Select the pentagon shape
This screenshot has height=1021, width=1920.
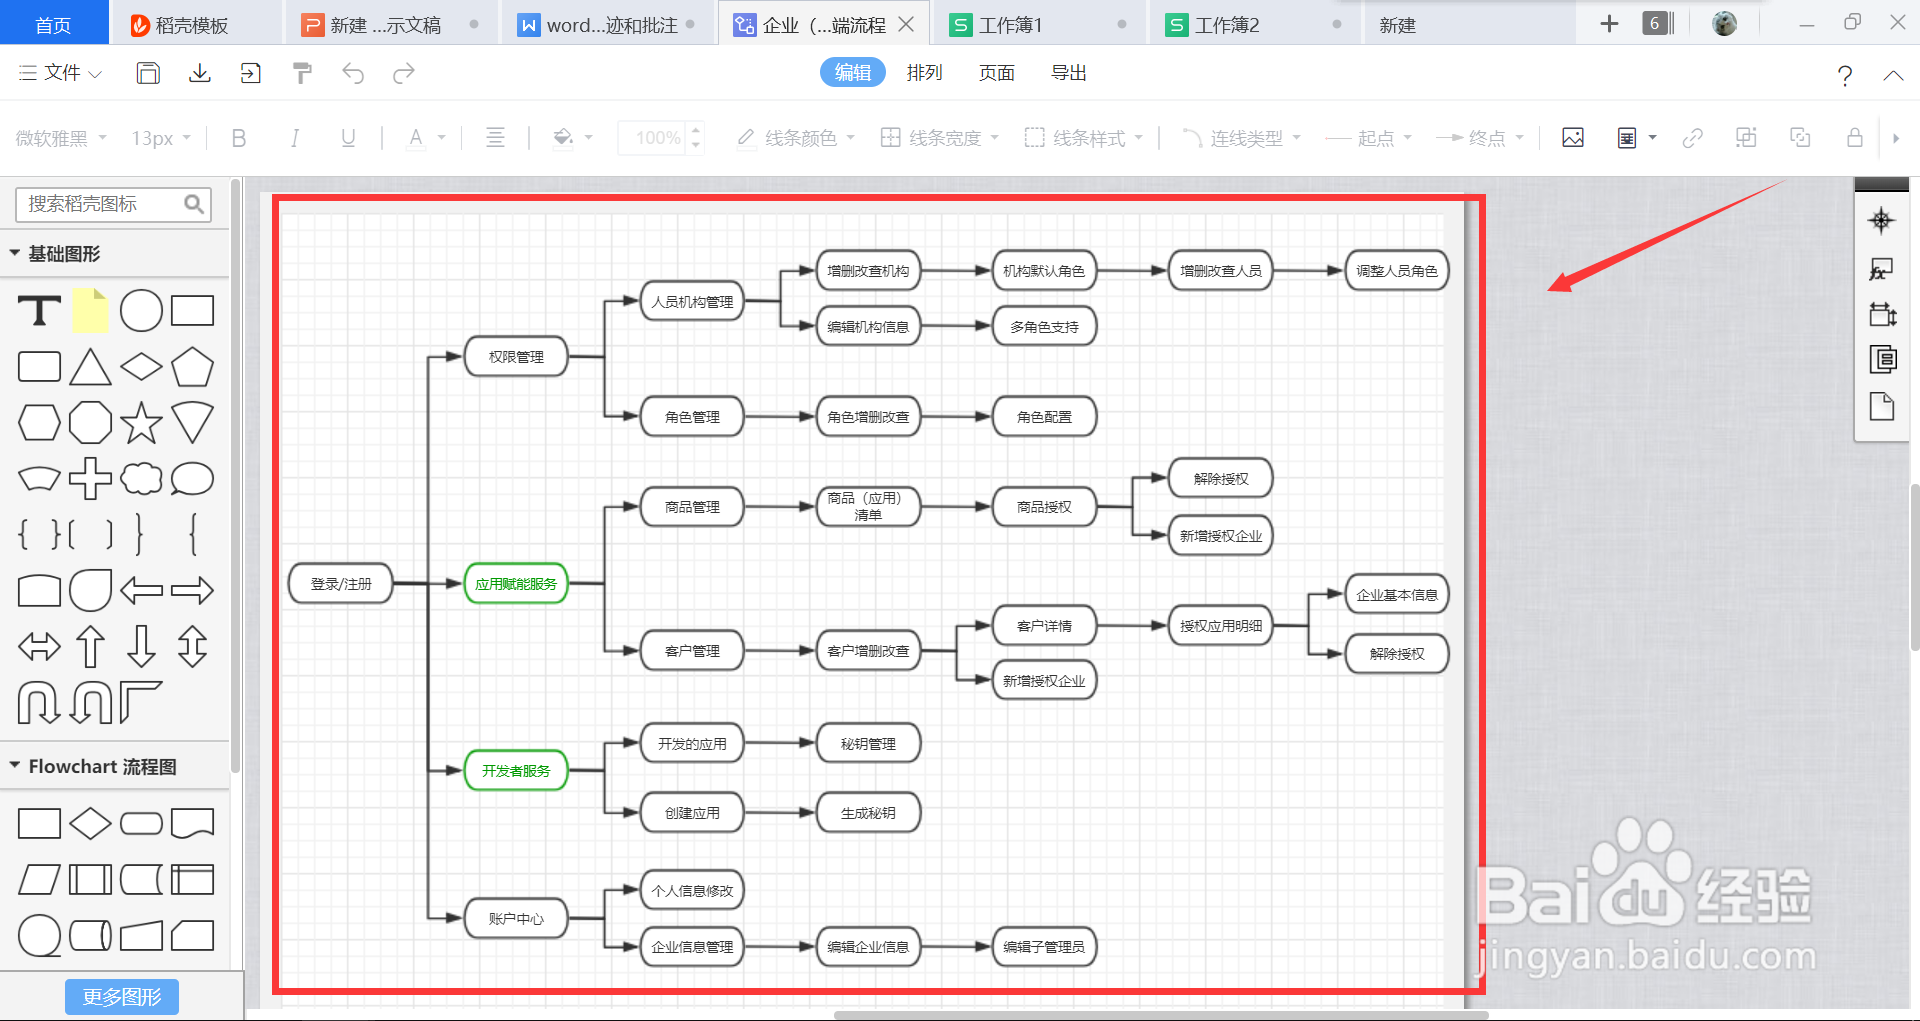(192, 367)
